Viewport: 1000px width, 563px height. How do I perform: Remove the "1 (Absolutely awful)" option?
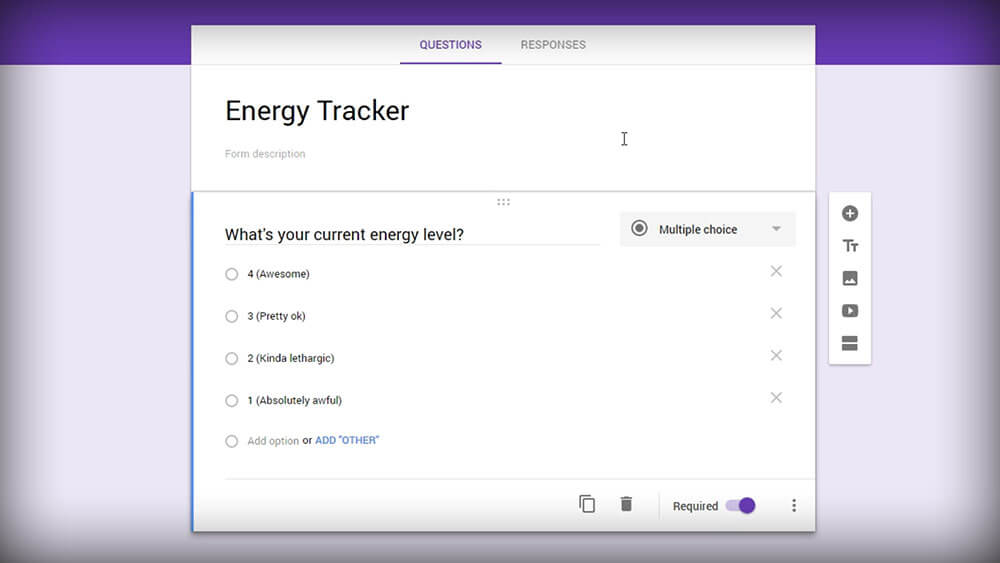click(x=776, y=398)
